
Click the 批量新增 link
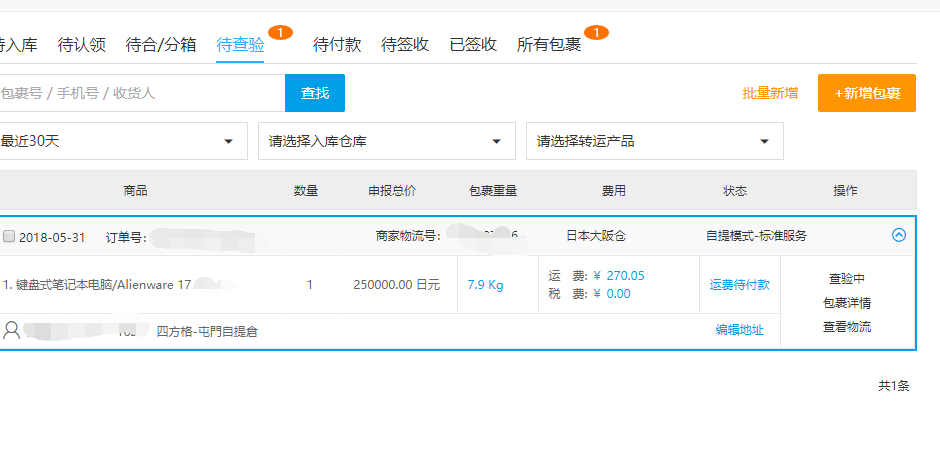[770, 93]
